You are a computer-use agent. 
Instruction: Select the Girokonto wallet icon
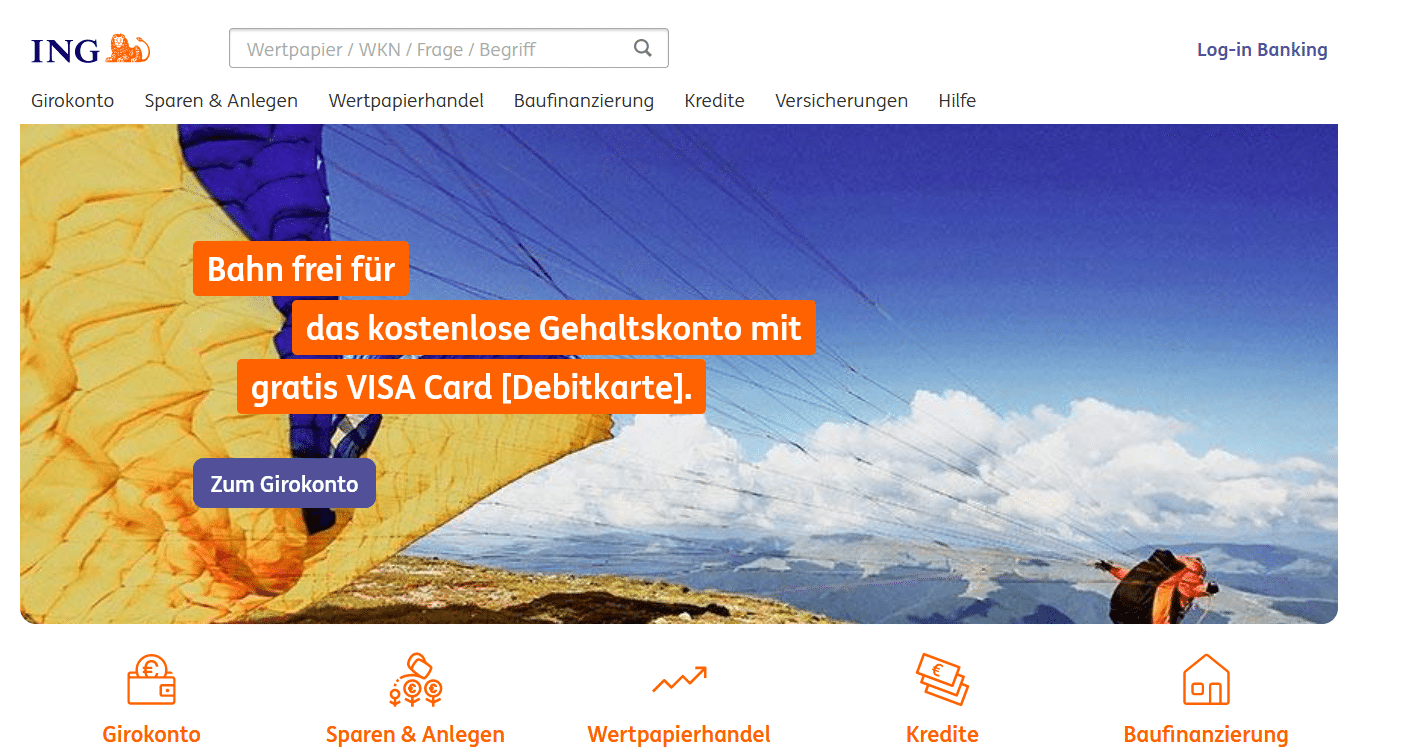point(152,680)
